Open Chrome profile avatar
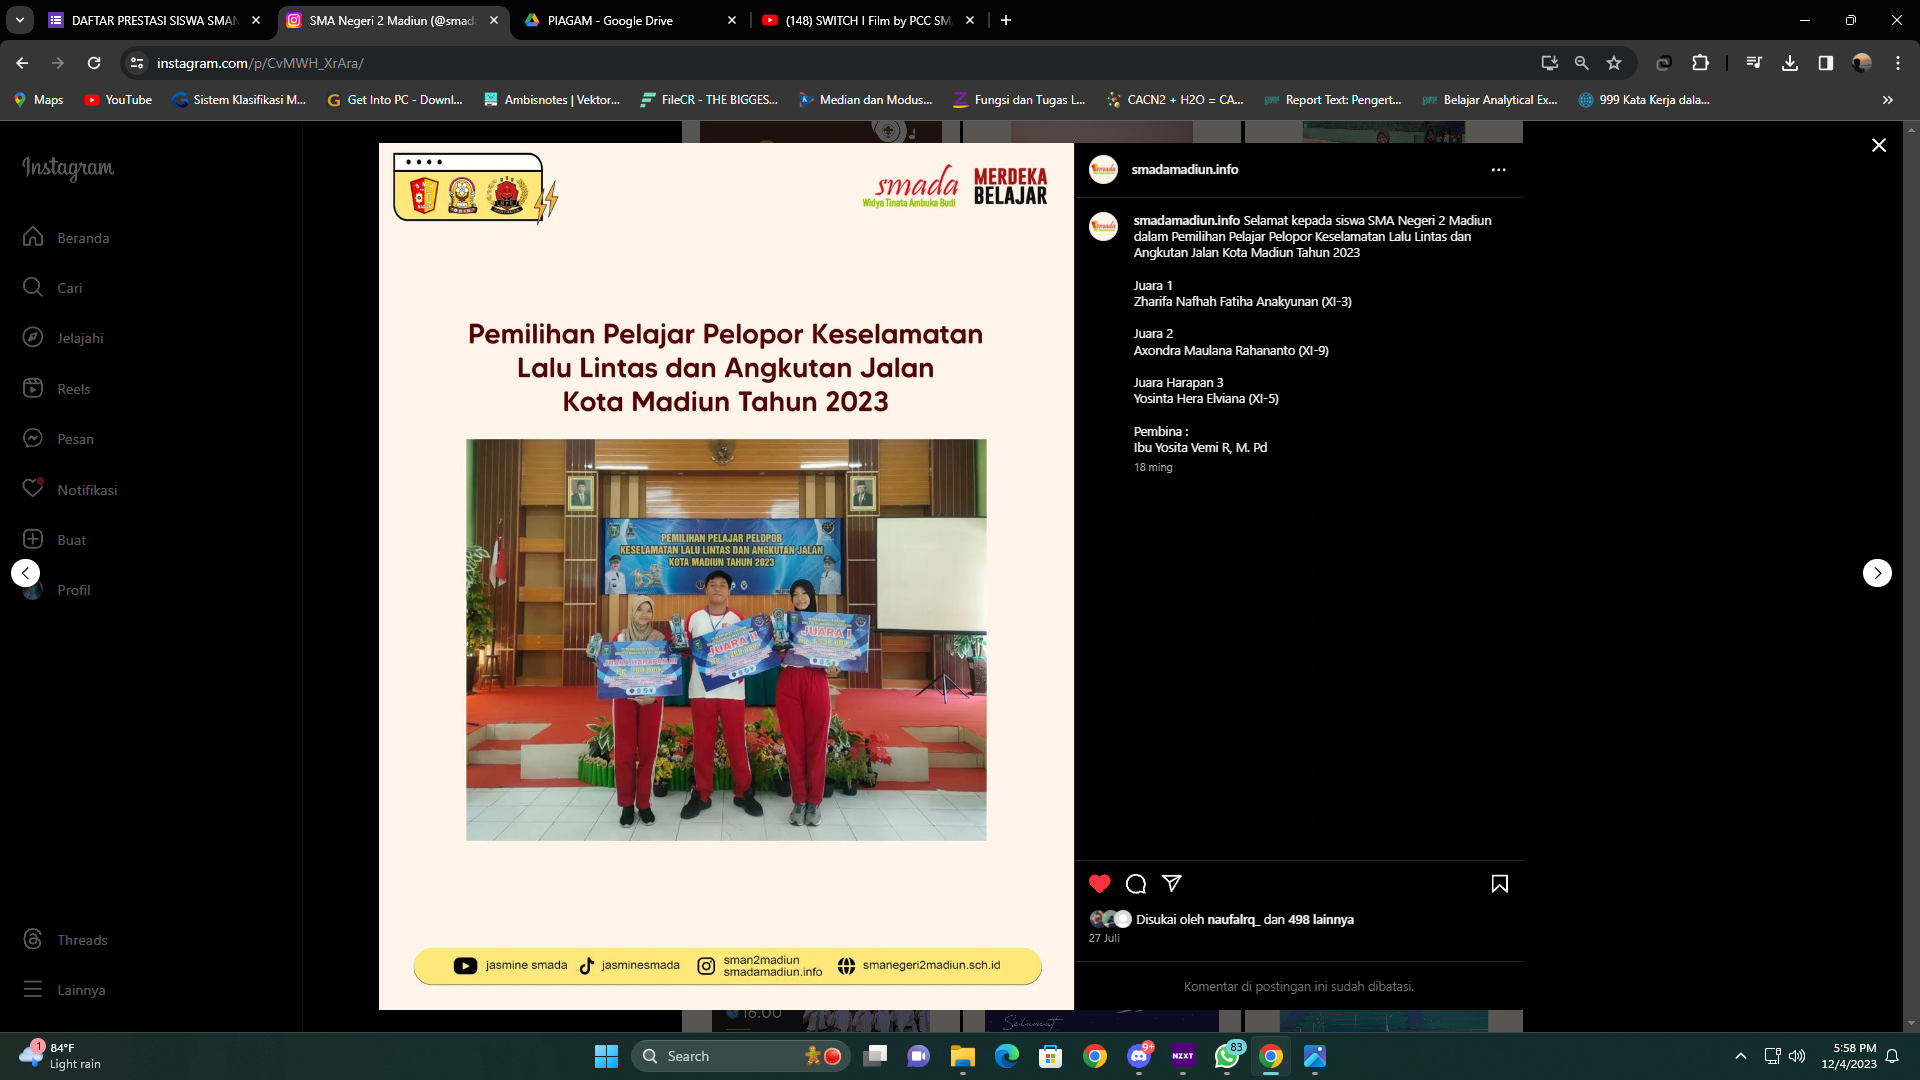 tap(1862, 63)
